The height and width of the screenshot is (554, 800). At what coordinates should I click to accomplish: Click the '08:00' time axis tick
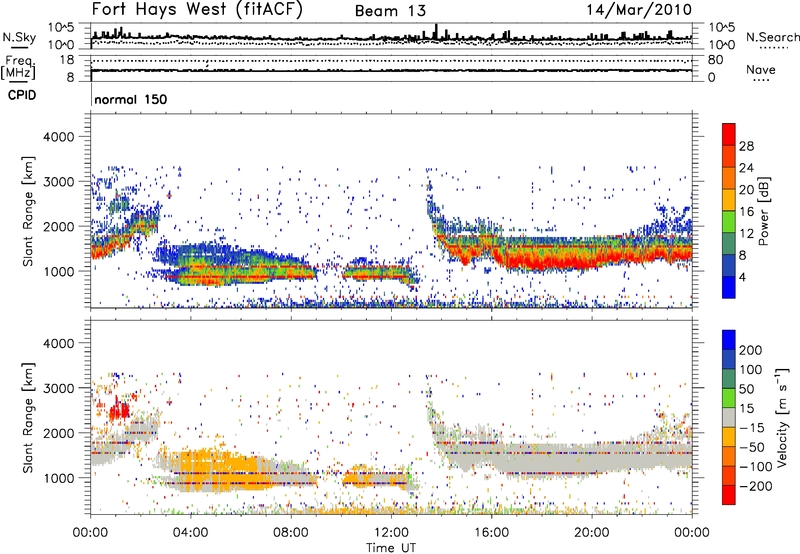pos(291,533)
